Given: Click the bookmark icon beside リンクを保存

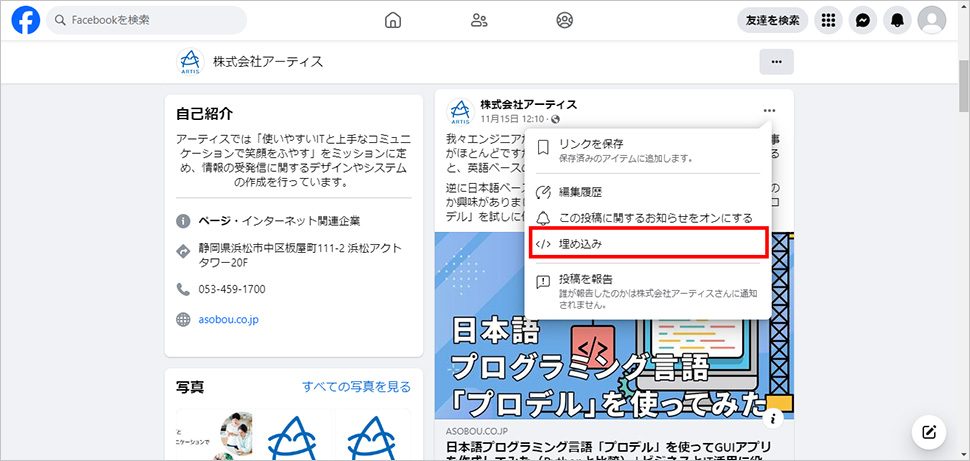Looking at the screenshot, I should tap(543, 147).
